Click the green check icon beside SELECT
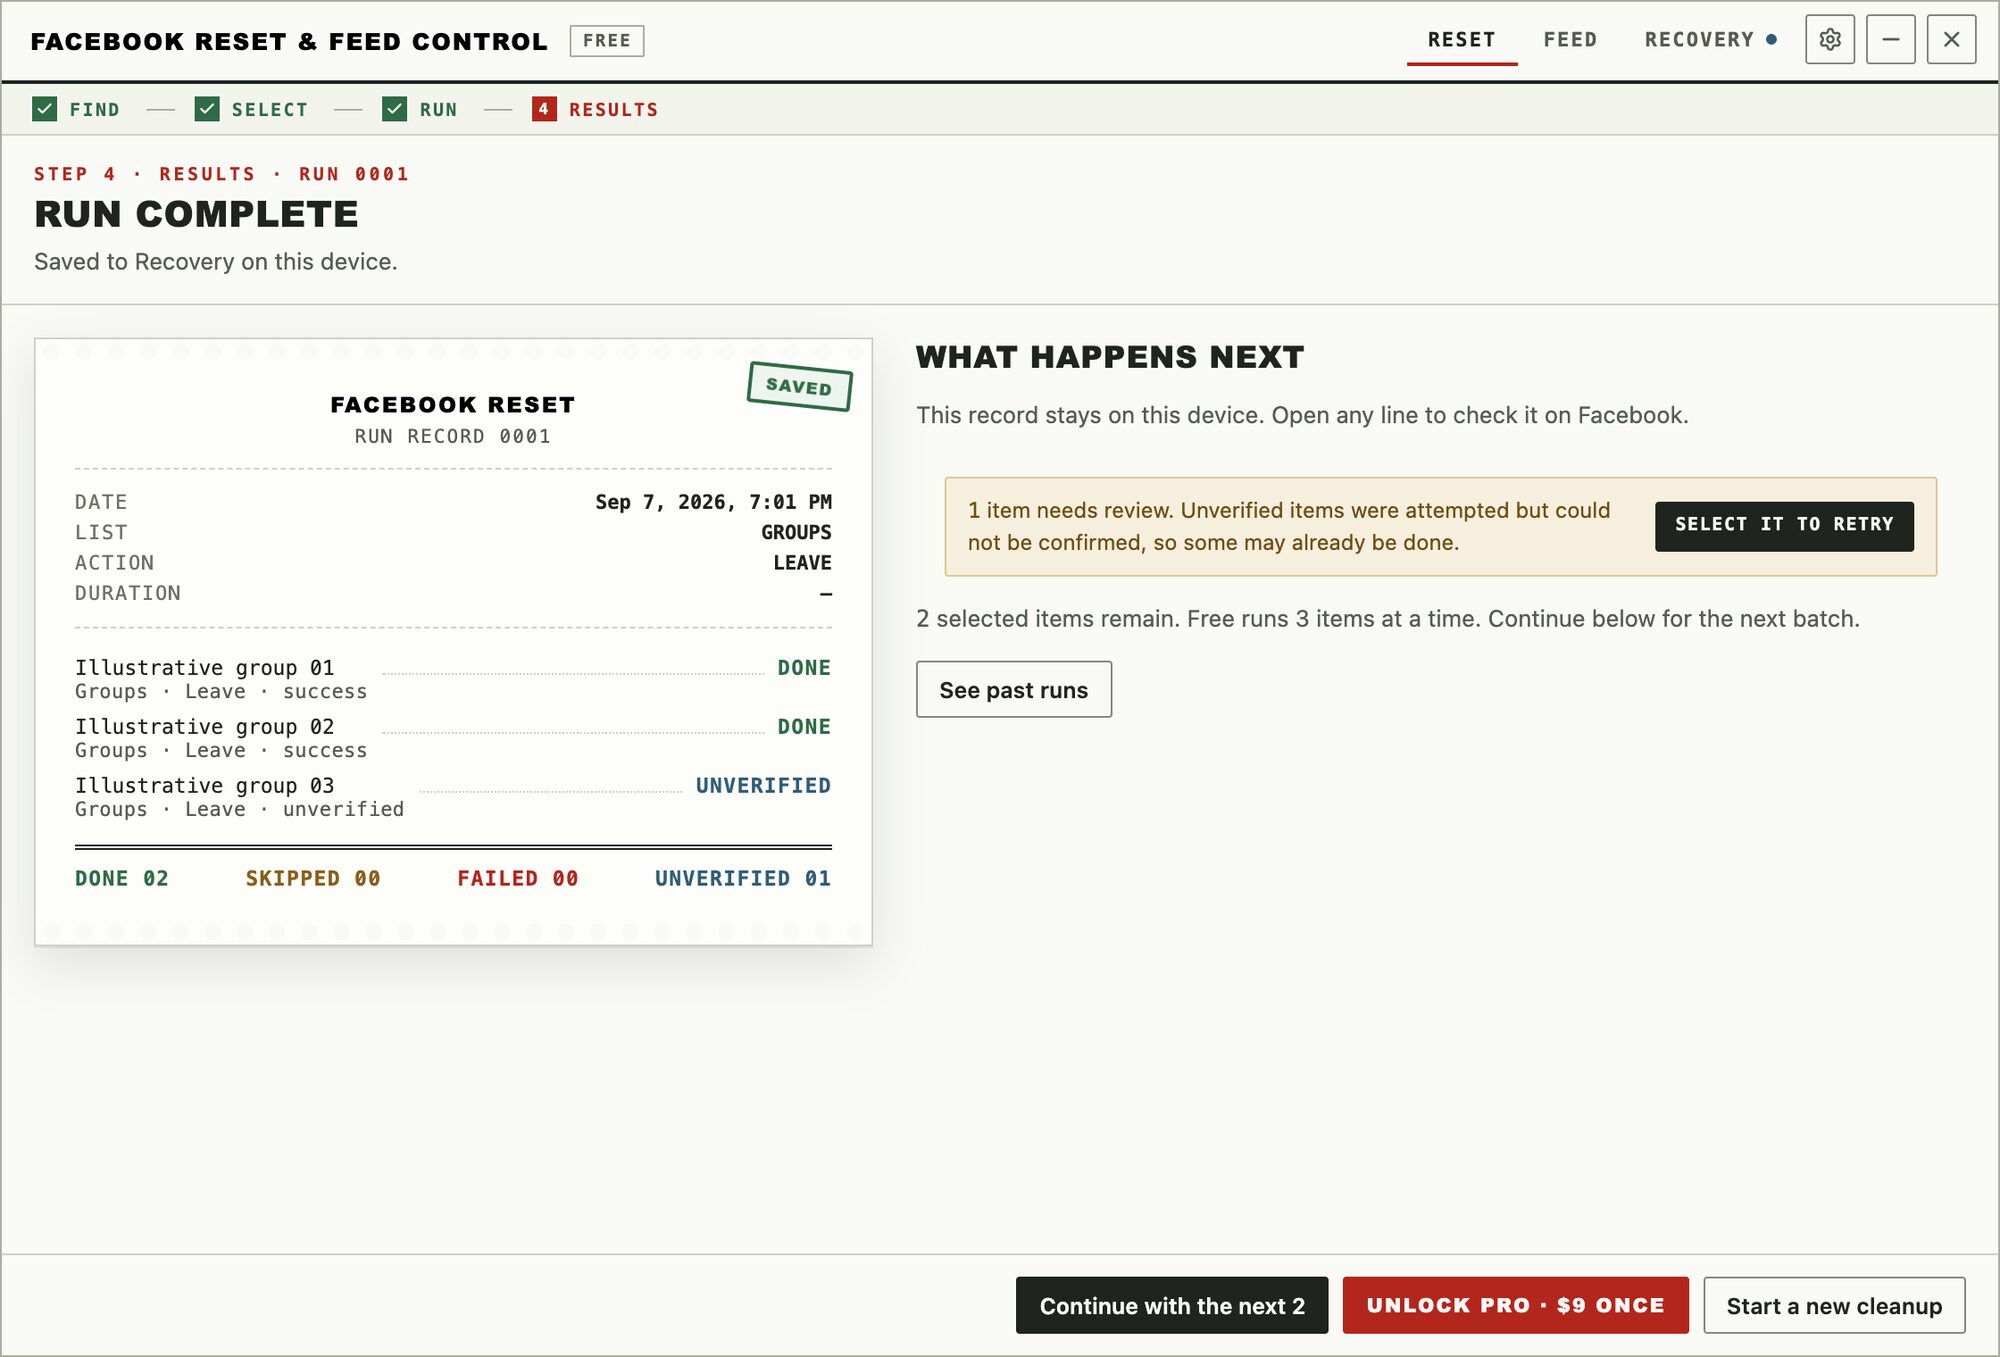This screenshot has height=1357, width=2000. pos(207,109)
